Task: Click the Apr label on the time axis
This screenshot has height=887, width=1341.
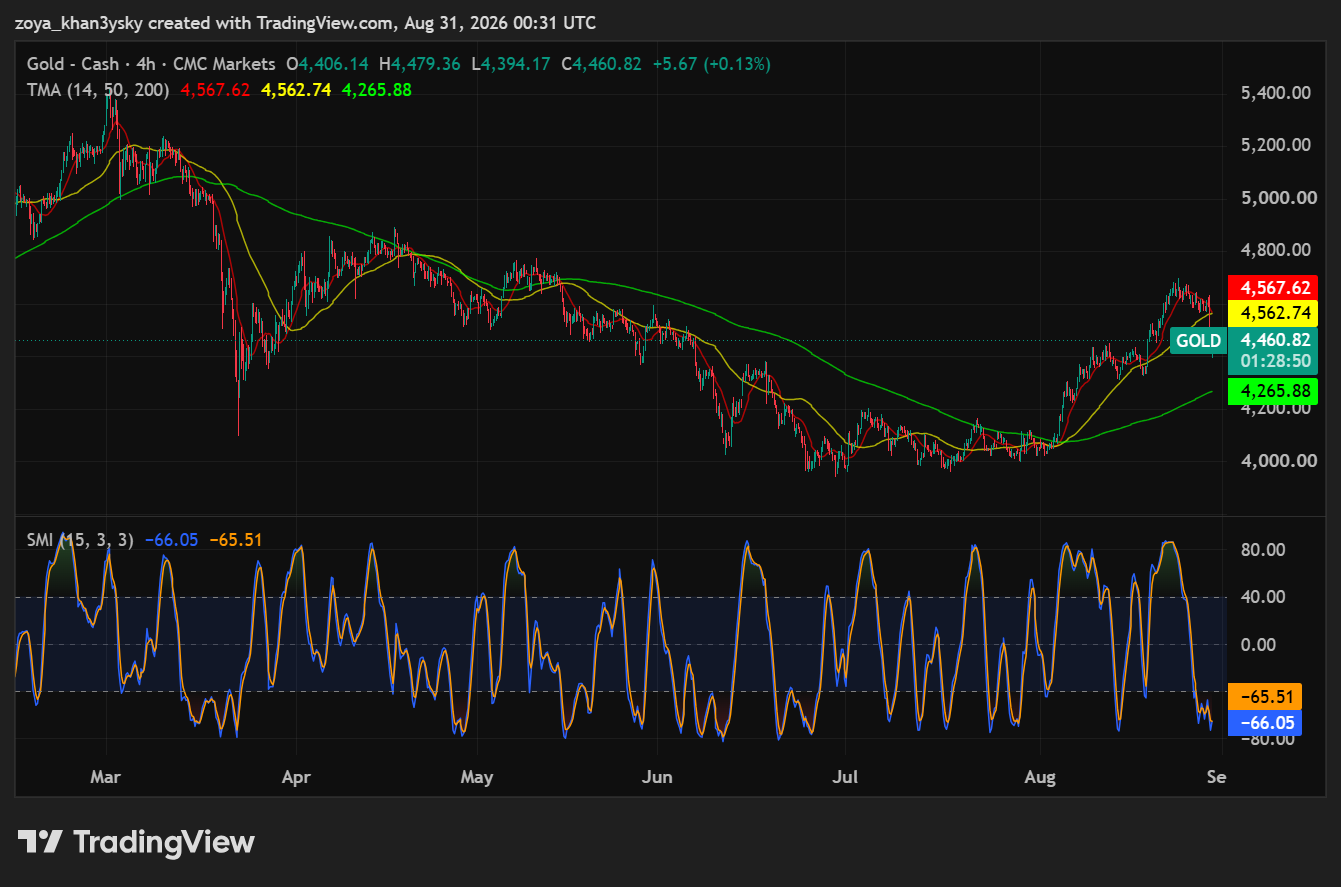Action: (x=296, y=777)
